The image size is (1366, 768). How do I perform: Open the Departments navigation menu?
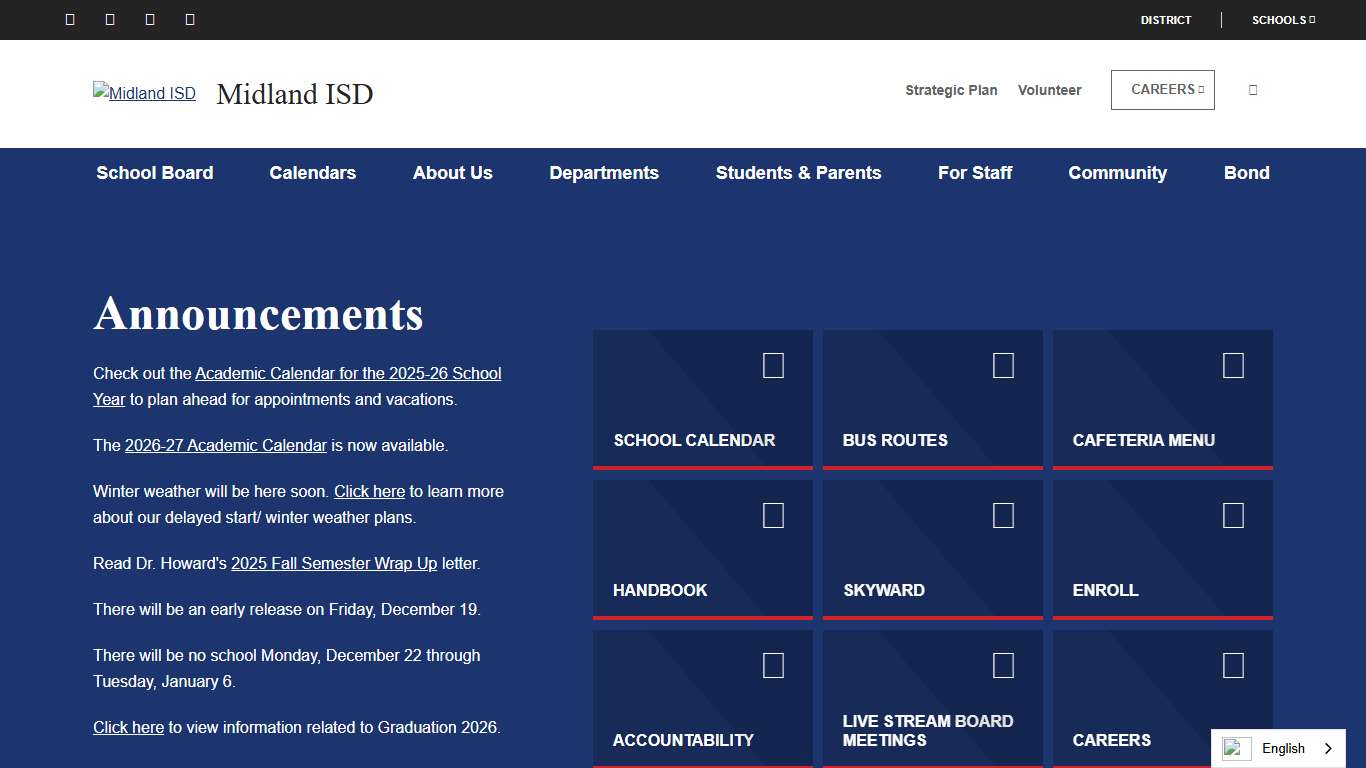(604, 173)
